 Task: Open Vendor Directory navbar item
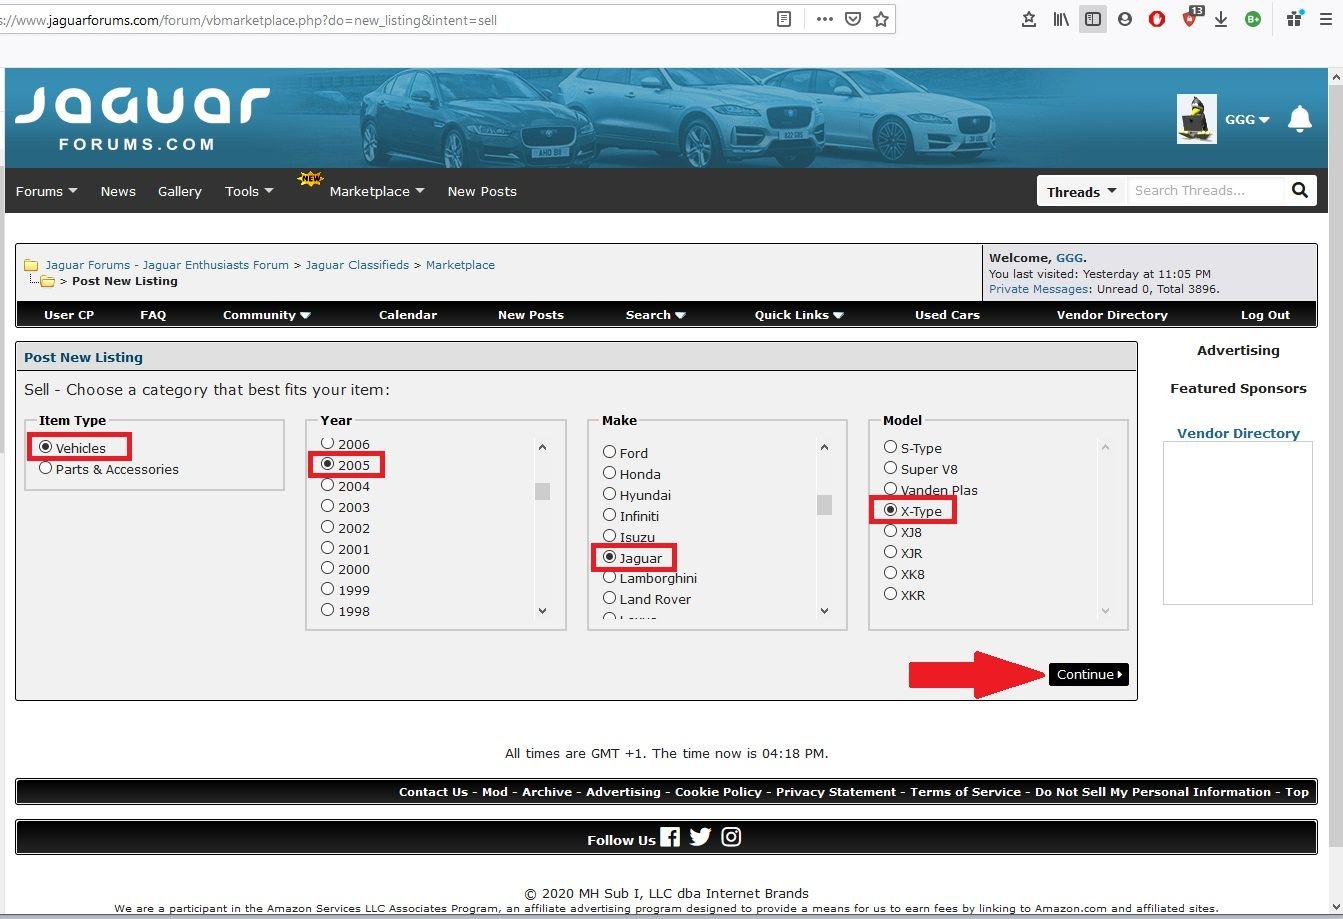pyautogui.click(x=1112, y=314)
